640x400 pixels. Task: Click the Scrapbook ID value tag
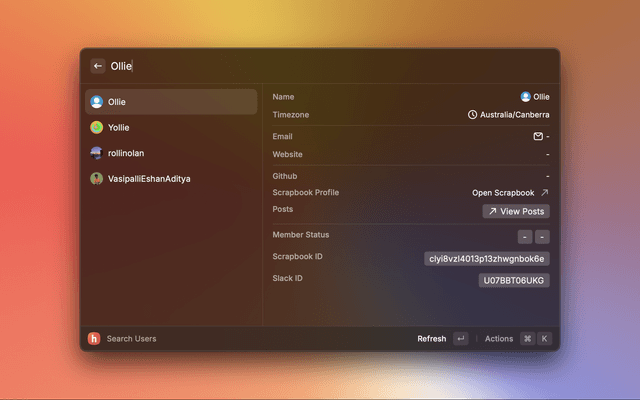tap(487, 258)
